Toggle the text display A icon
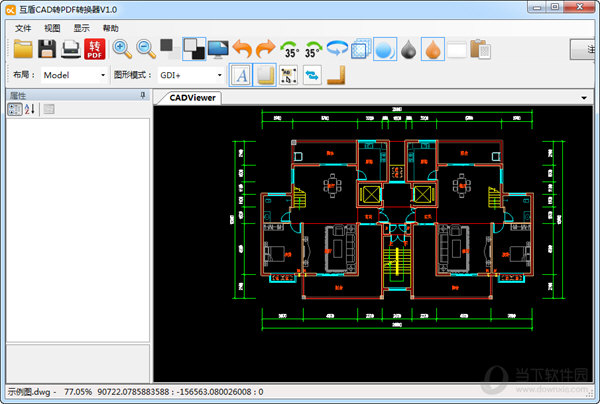Viewport: 600px width, 404px height. tap(241, 75)
